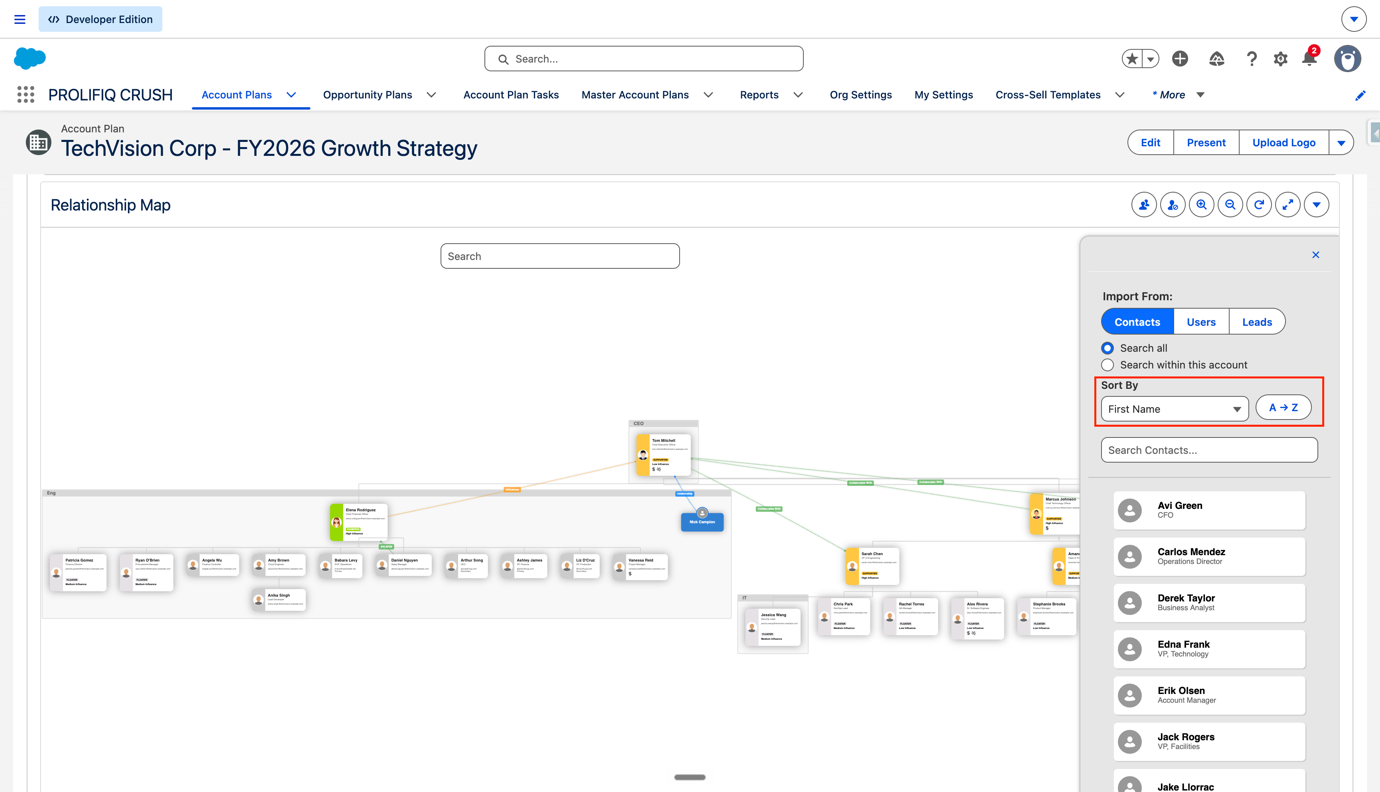Open the Sort By First Name dropdown
This screenshot has height=792, width=1380.
click(1175, 409)
